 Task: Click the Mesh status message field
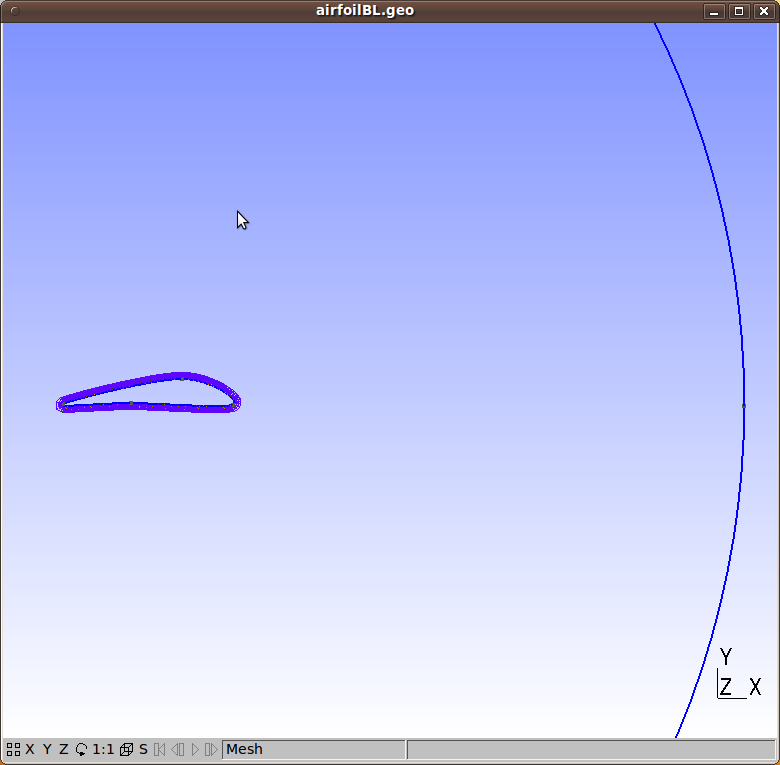pyautogui.click(x=314, y=750)
